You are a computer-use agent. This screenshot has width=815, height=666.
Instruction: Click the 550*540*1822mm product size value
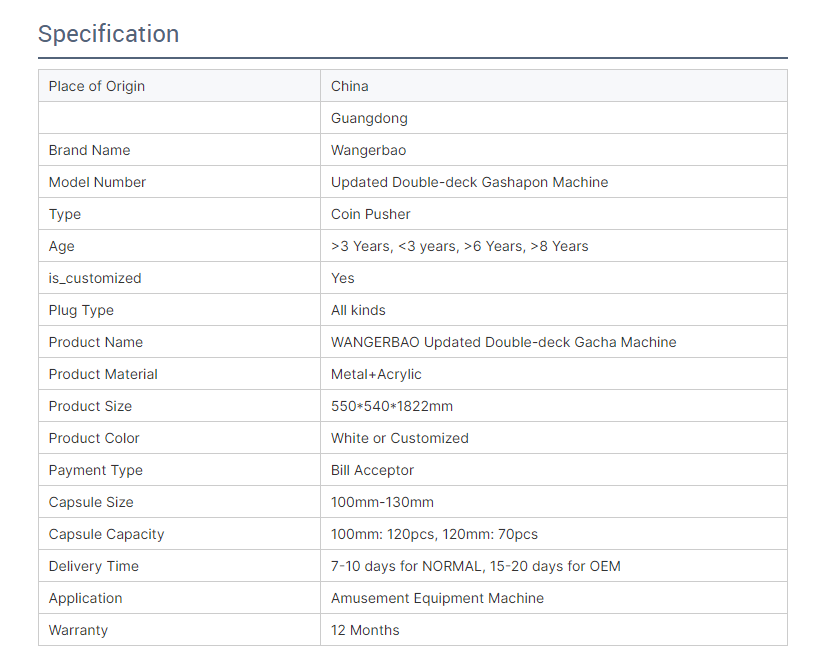click(x=392, y=407)
